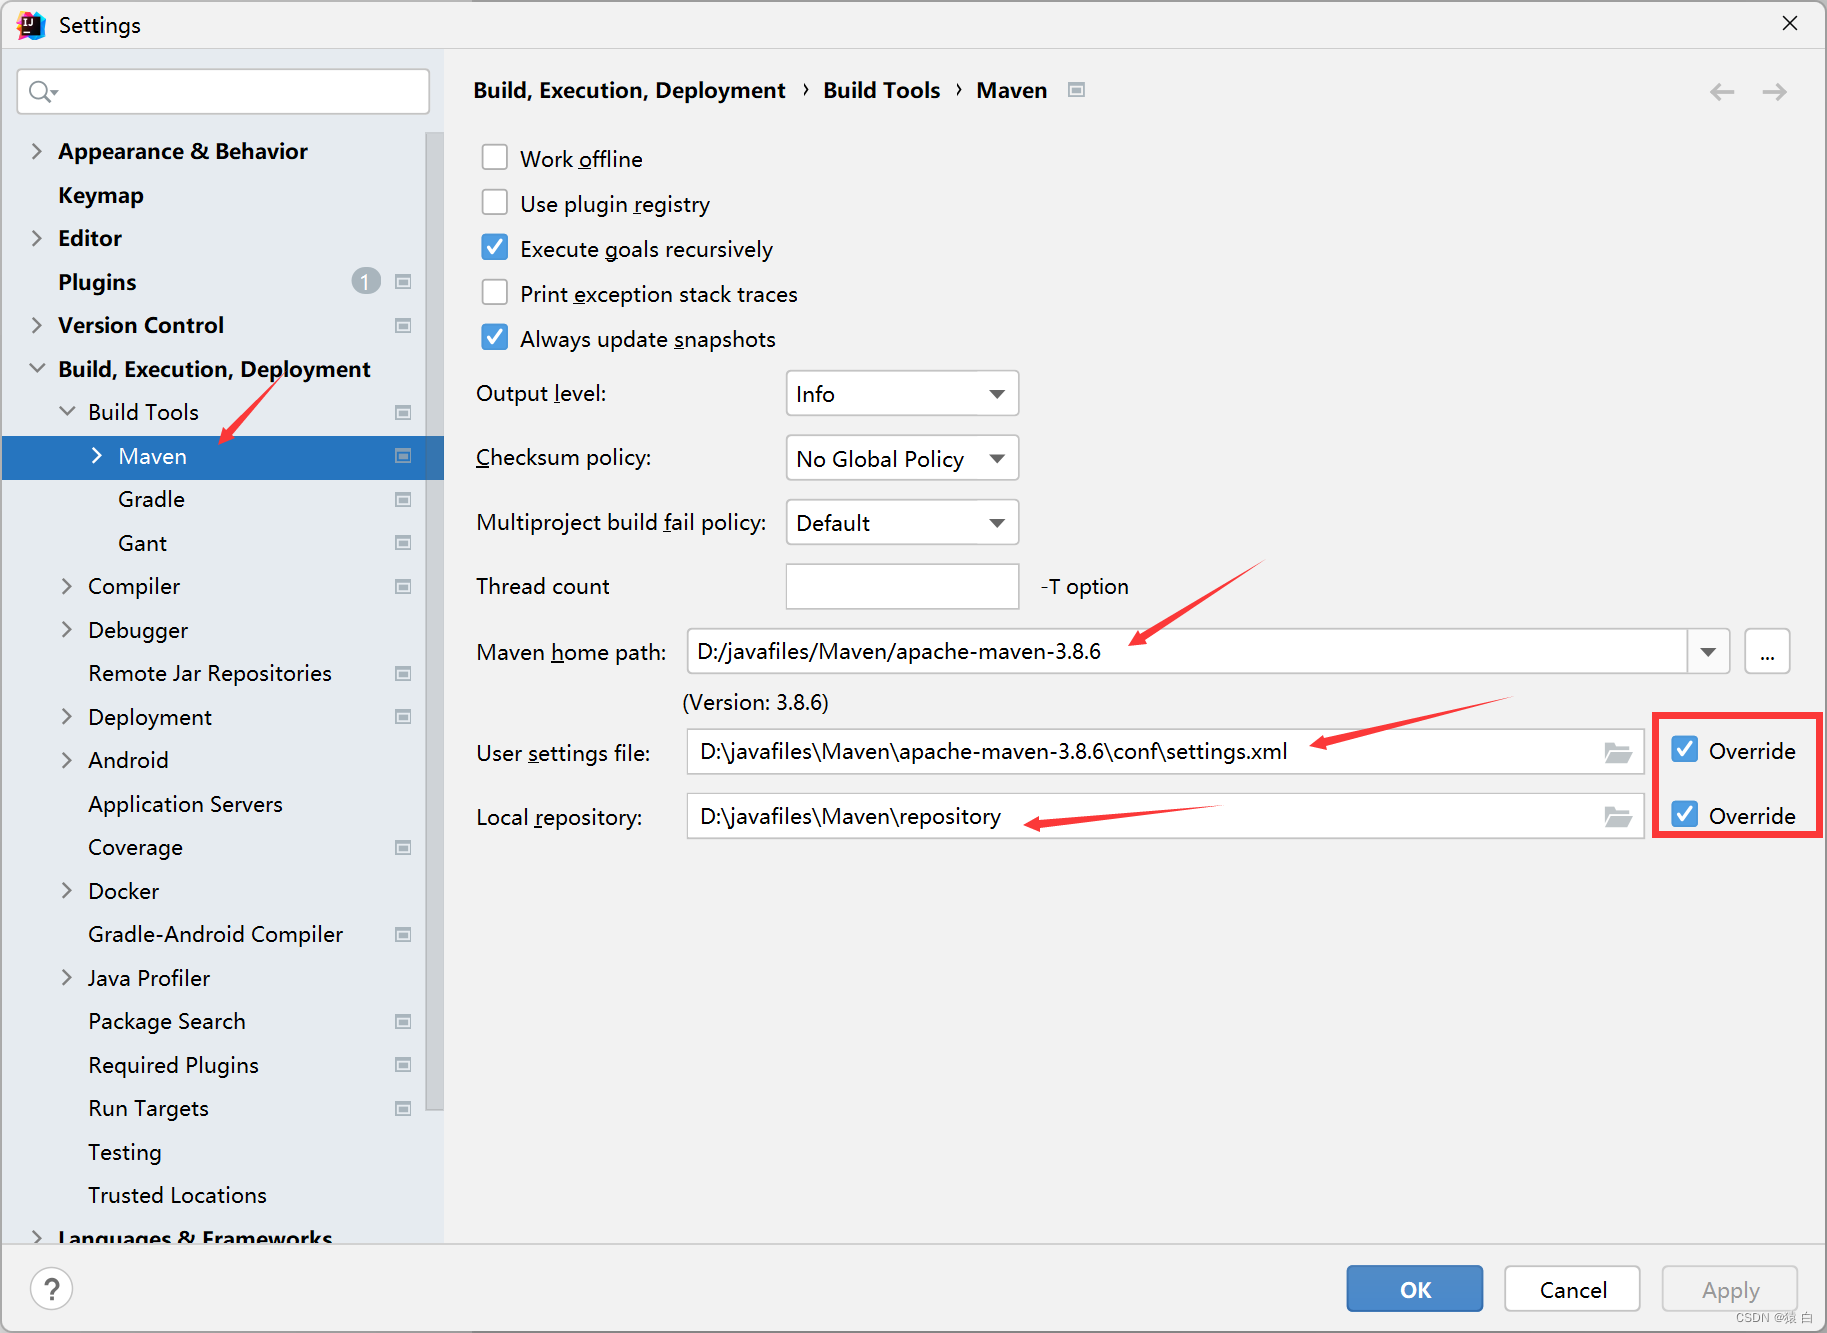Uncheck Execute goals recursively

[495, 248]
